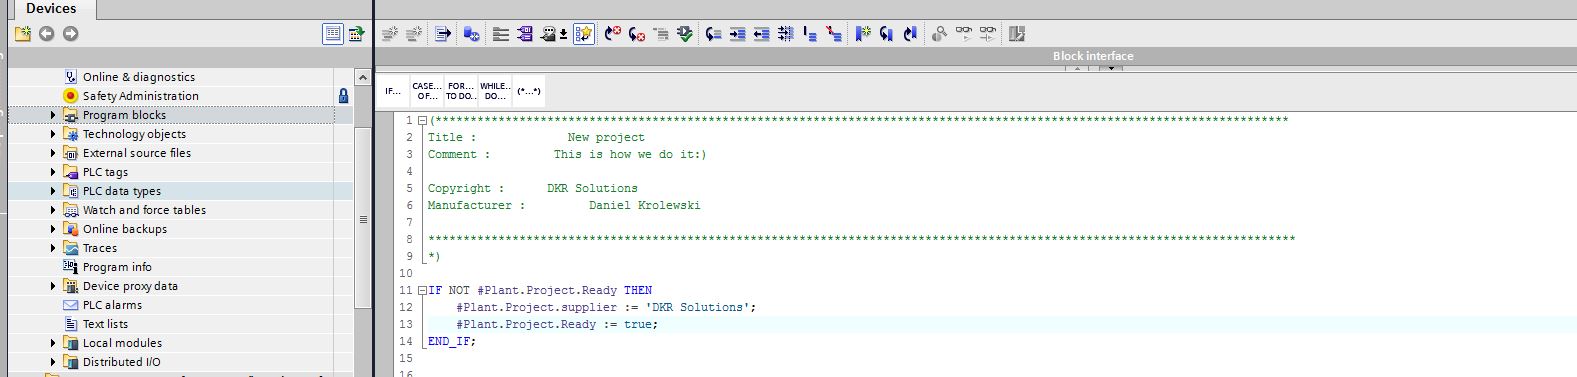This screenshot has width=1577, height=377.
Task: Click the second add-row sparkle toolbar icon
Action: 414,34
